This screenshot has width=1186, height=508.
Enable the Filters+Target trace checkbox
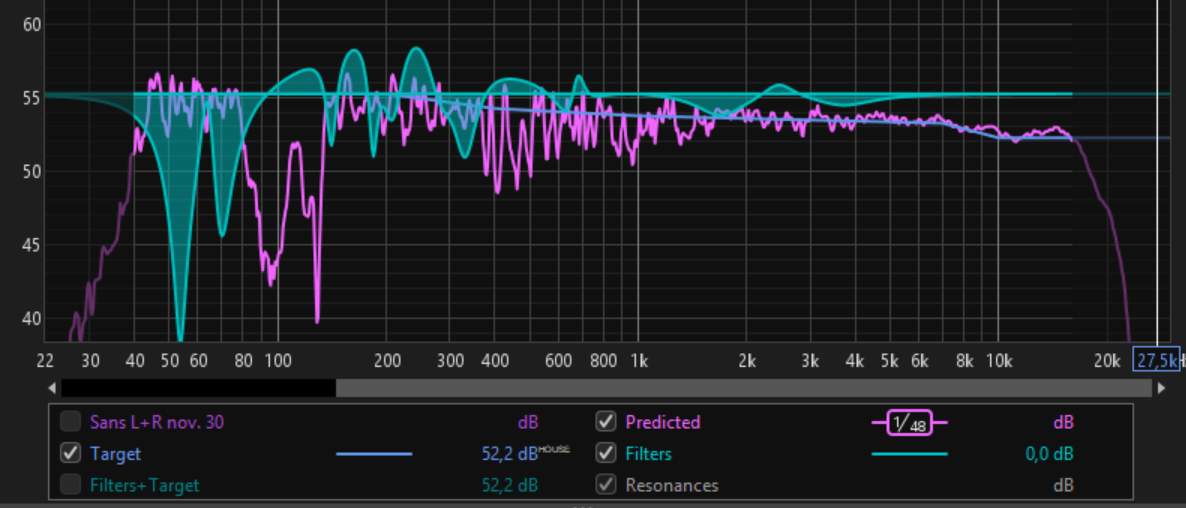pos(71,486)
